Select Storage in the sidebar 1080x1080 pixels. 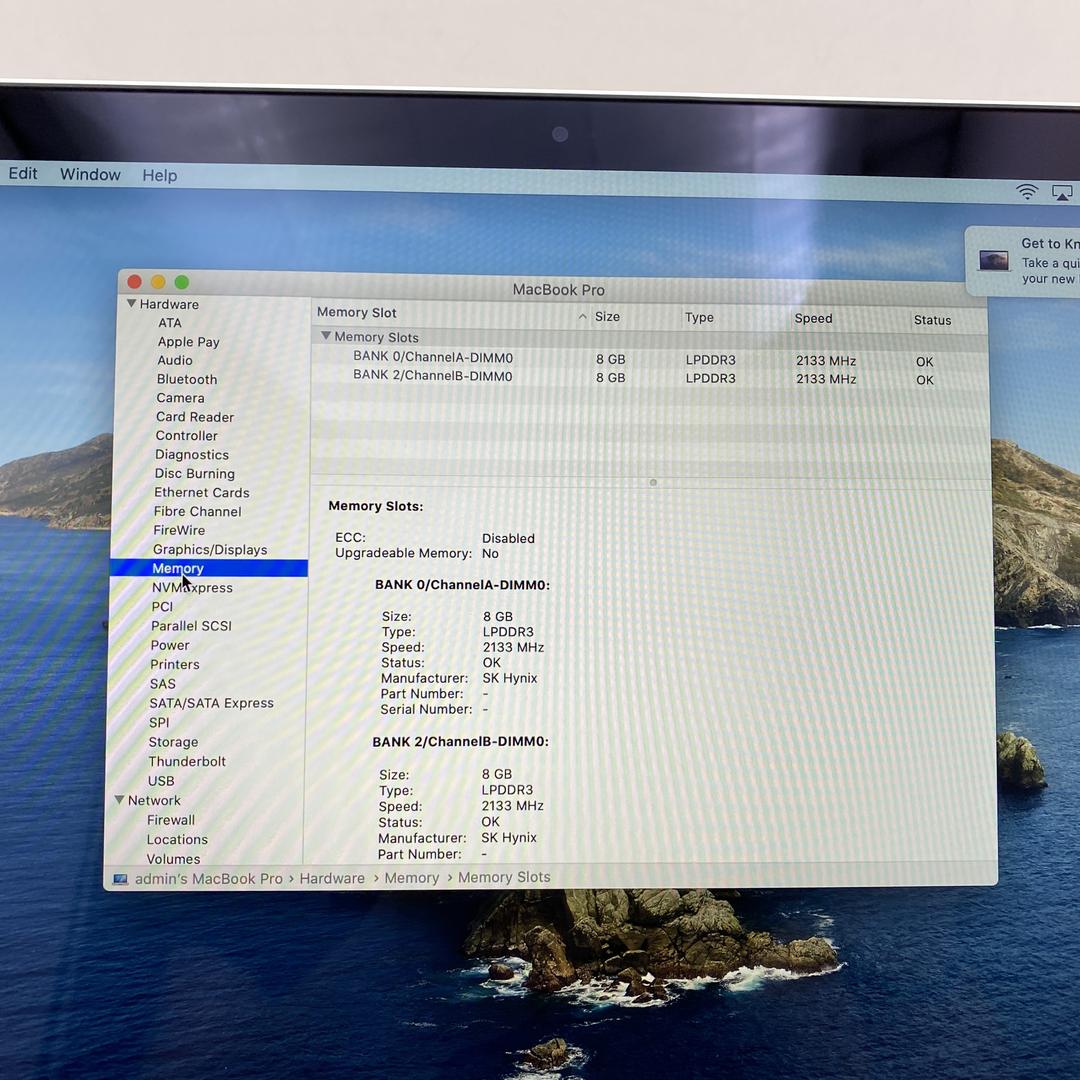coord(174,742)
